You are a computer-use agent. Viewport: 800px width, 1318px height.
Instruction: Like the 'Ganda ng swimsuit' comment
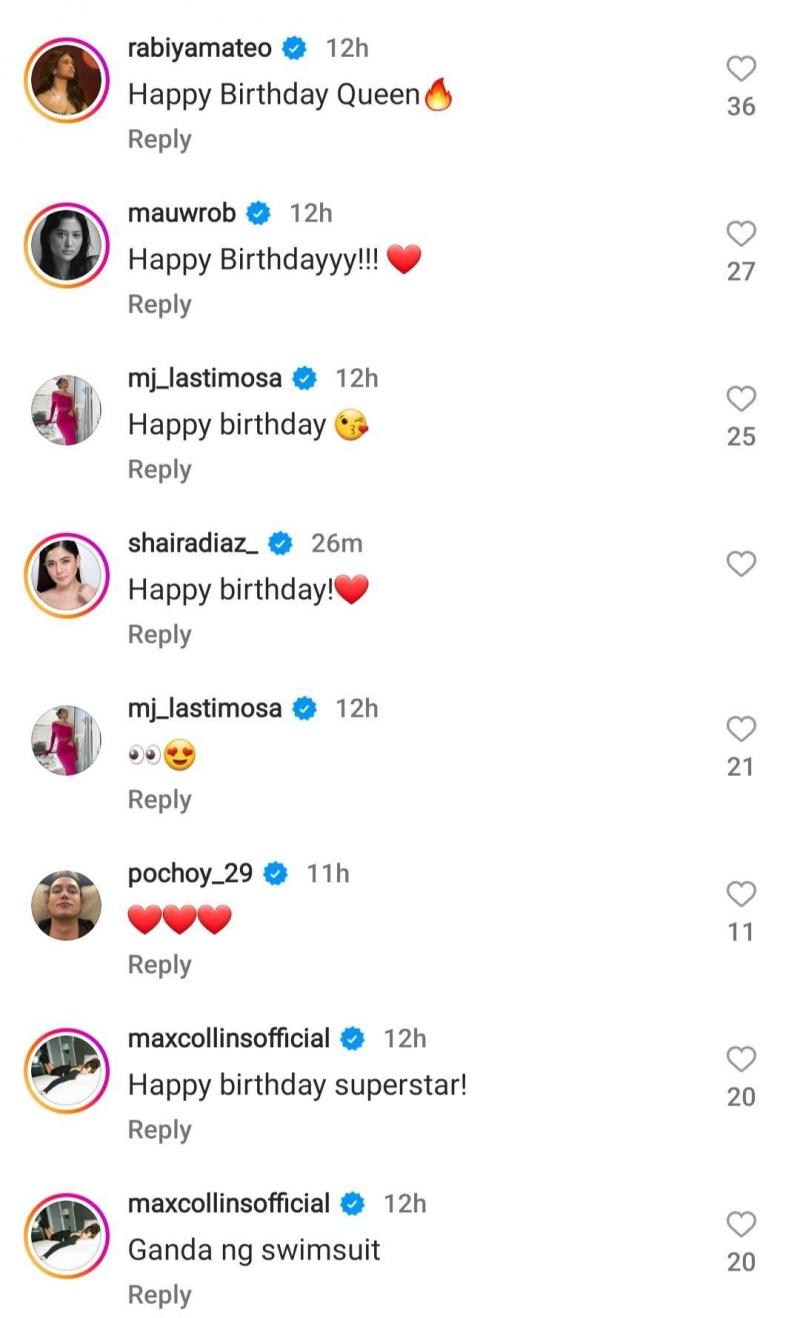740,1224
